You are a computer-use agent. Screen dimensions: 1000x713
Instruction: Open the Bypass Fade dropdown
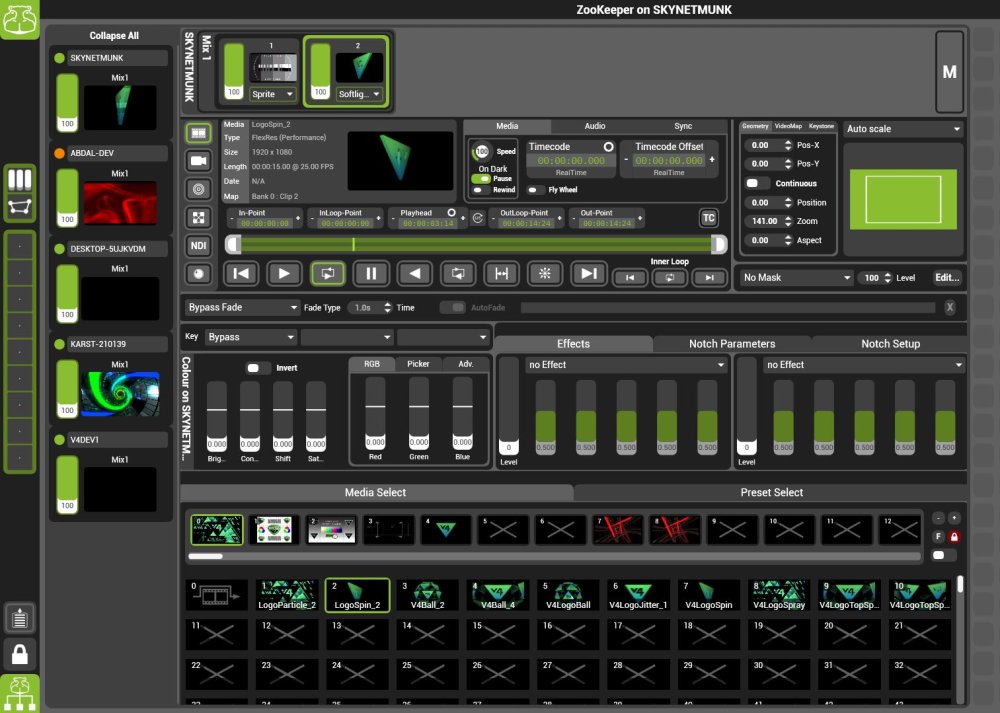[242, 308]
